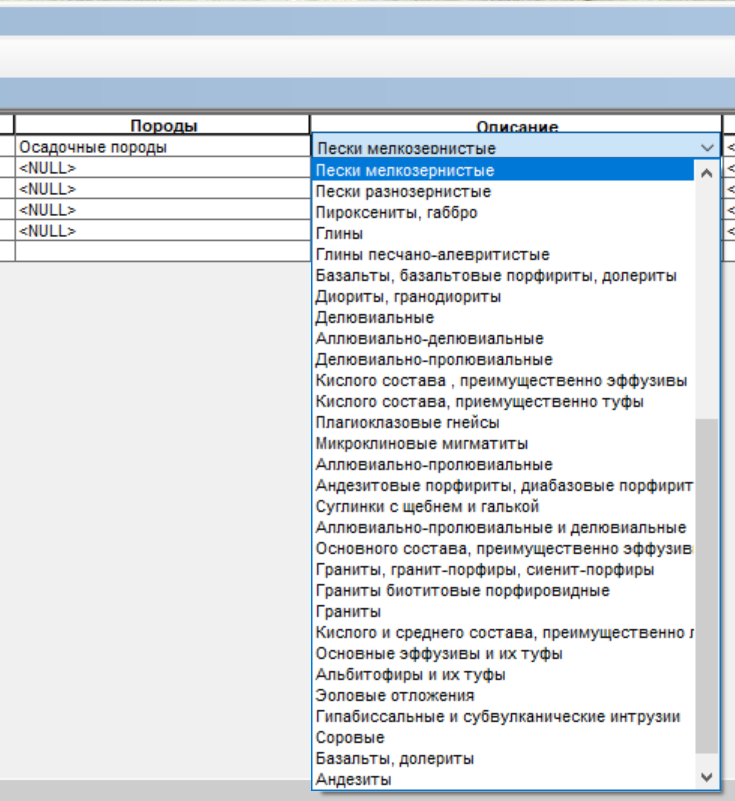Choose 'Основные эффузивы и их туфы'
The width and height of the screenshot is (735, 801).
tap(503, 653)
